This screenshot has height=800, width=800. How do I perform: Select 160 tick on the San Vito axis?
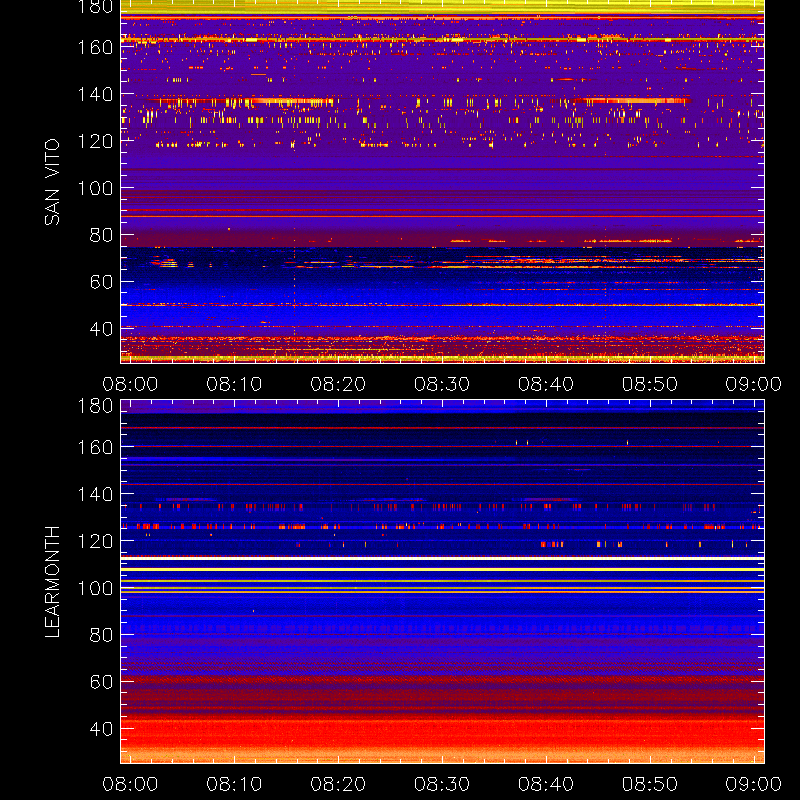95,47
